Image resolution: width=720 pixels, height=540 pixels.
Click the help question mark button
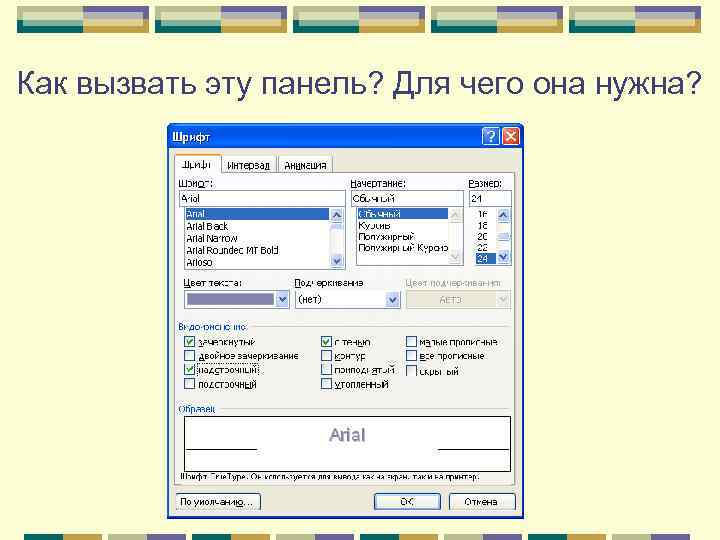pyautogui.click(x=490, y=136)
